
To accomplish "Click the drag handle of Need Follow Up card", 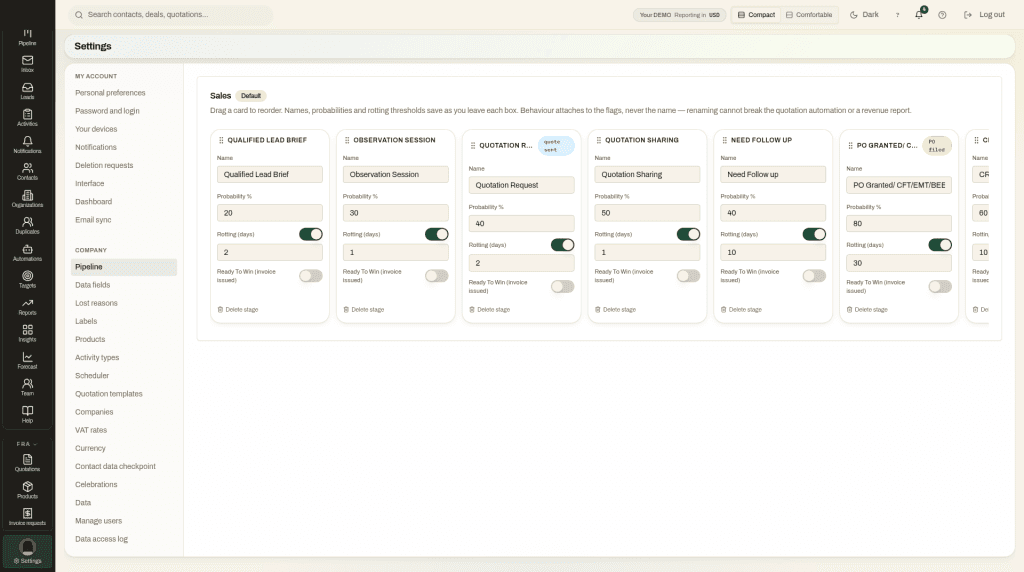I will [724, 140].
